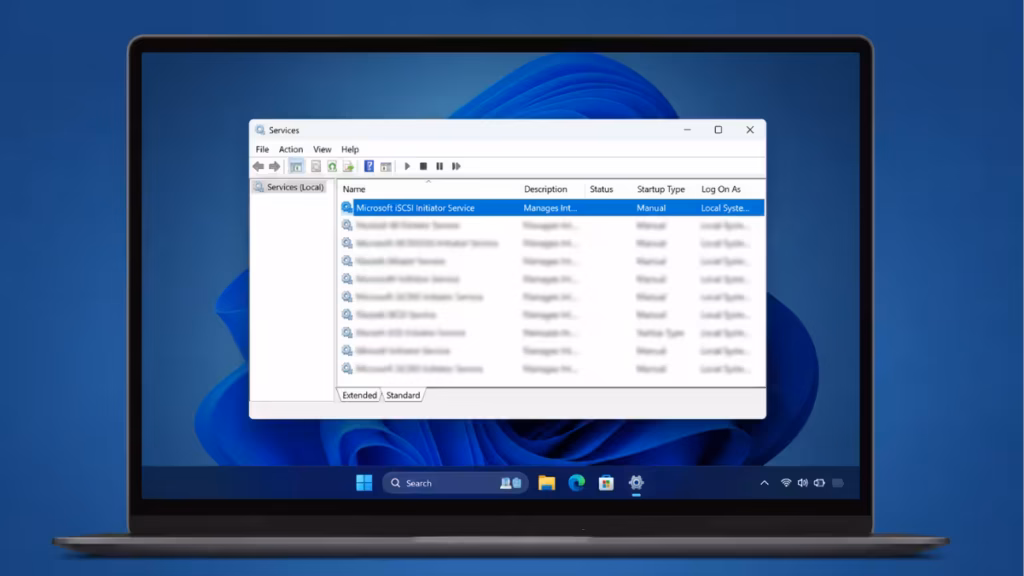Launch Microsoft Edge from the taskbar
The height and width of the screenshot is (576, 1024).
point(576,483)
